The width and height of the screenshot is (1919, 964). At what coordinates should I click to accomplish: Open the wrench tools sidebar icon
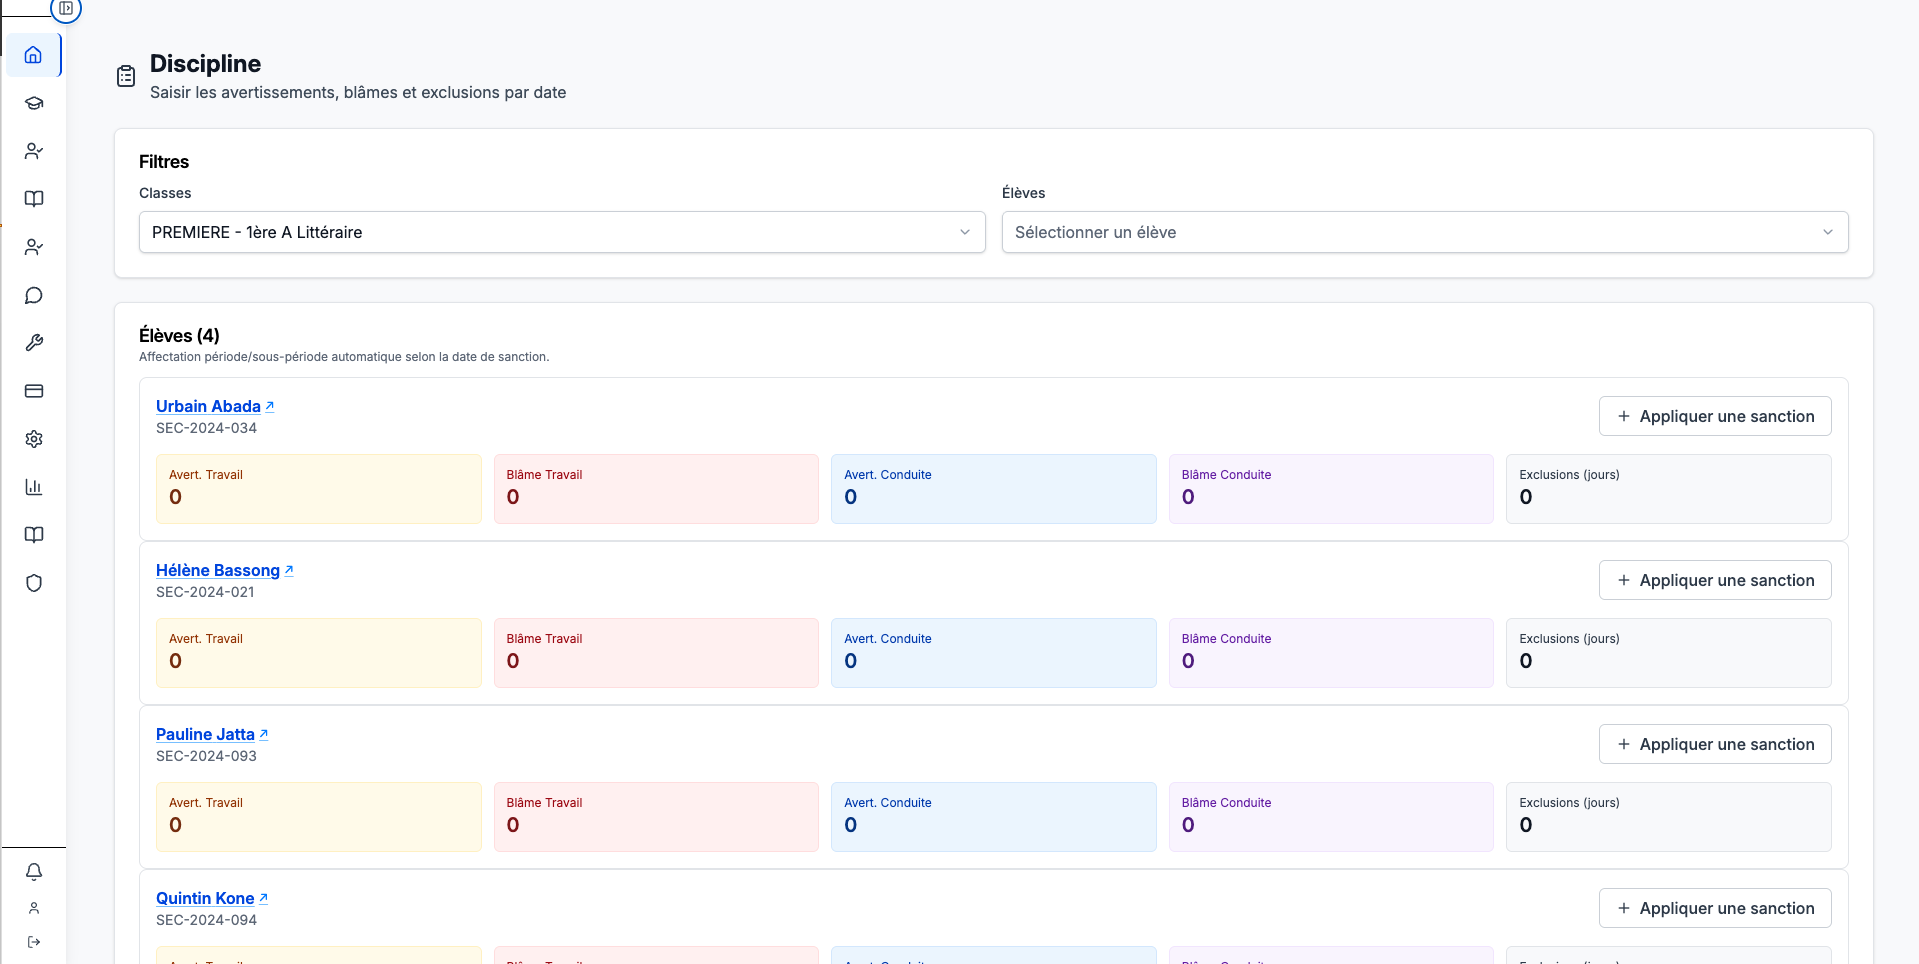[34, 343]
